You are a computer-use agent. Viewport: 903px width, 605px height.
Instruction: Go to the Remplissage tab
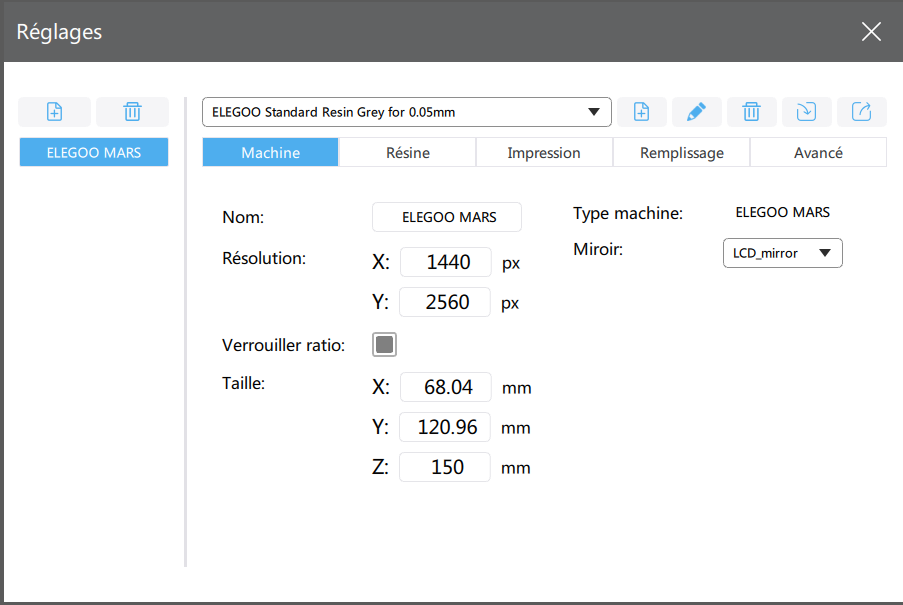(x=681, y=153)
